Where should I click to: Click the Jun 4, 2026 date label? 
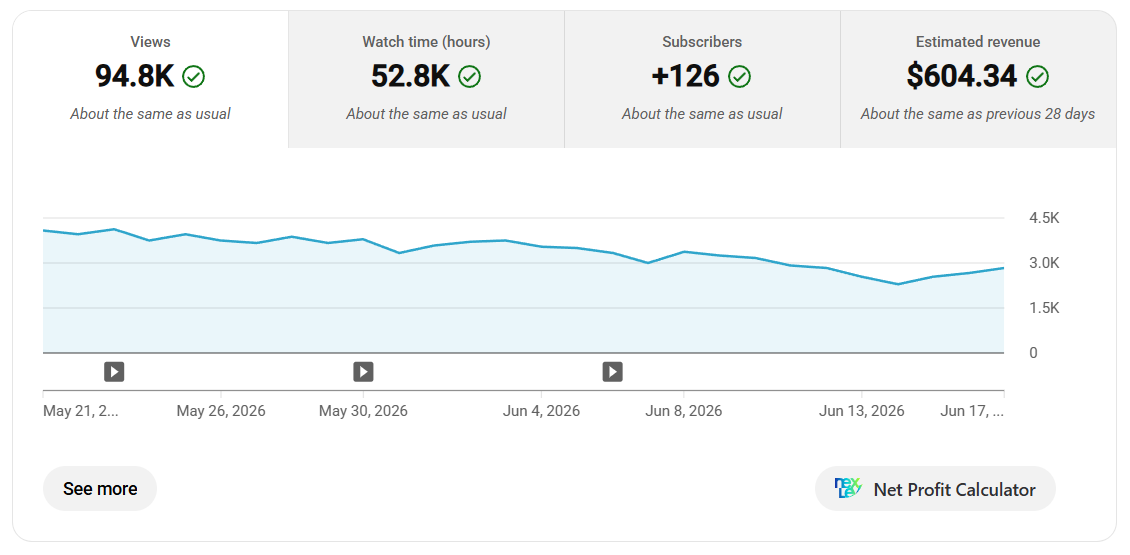pyautogui.click(x=541, y=412)
